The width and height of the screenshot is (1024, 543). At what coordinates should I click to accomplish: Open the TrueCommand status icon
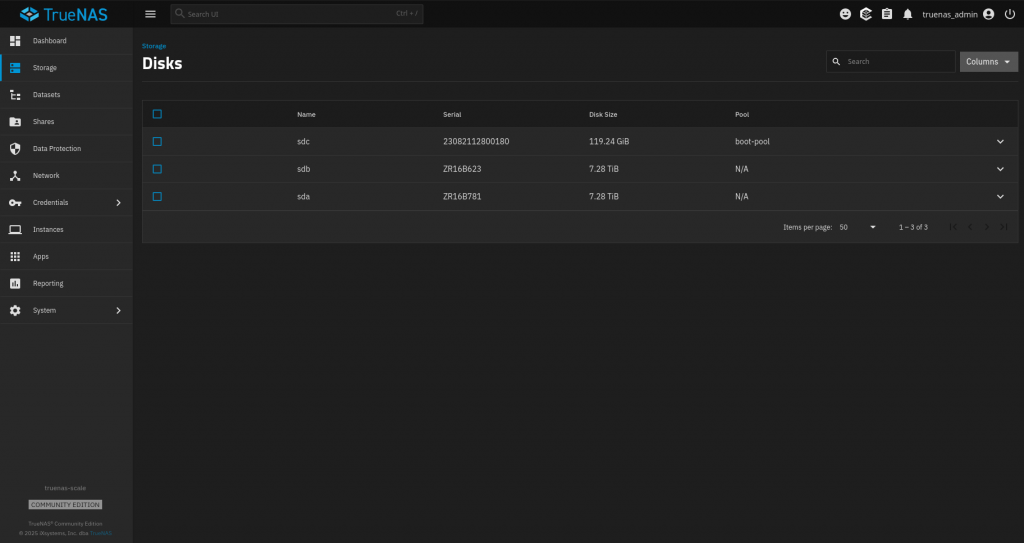(x=866, y=14)
